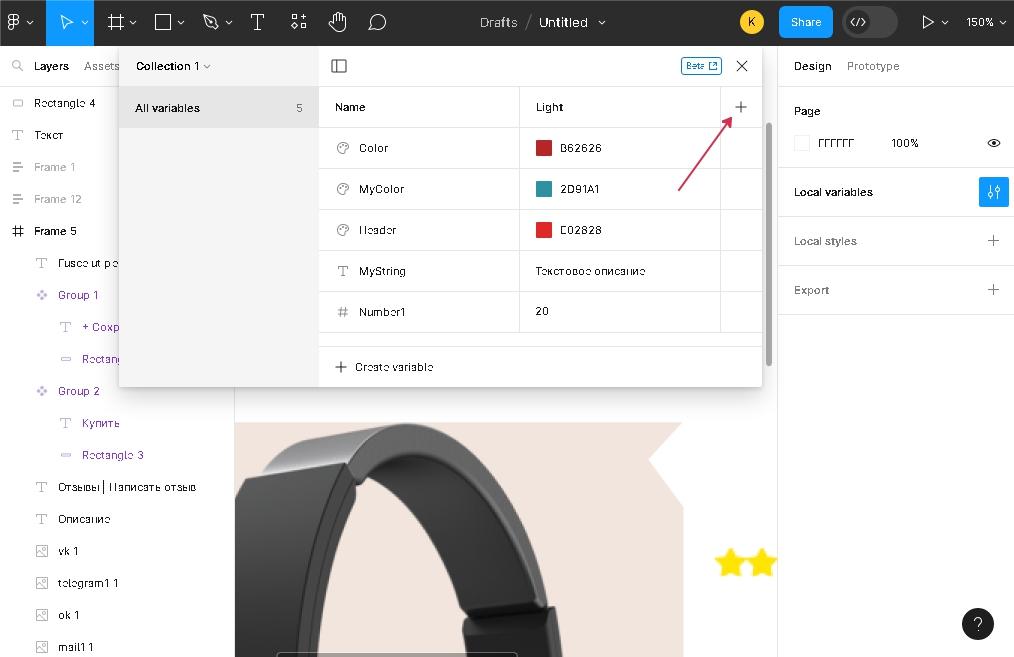Add a new variable mode column
Image resolution: width=1014 pixels, height=657 pixels.
(x=740, y=107)
